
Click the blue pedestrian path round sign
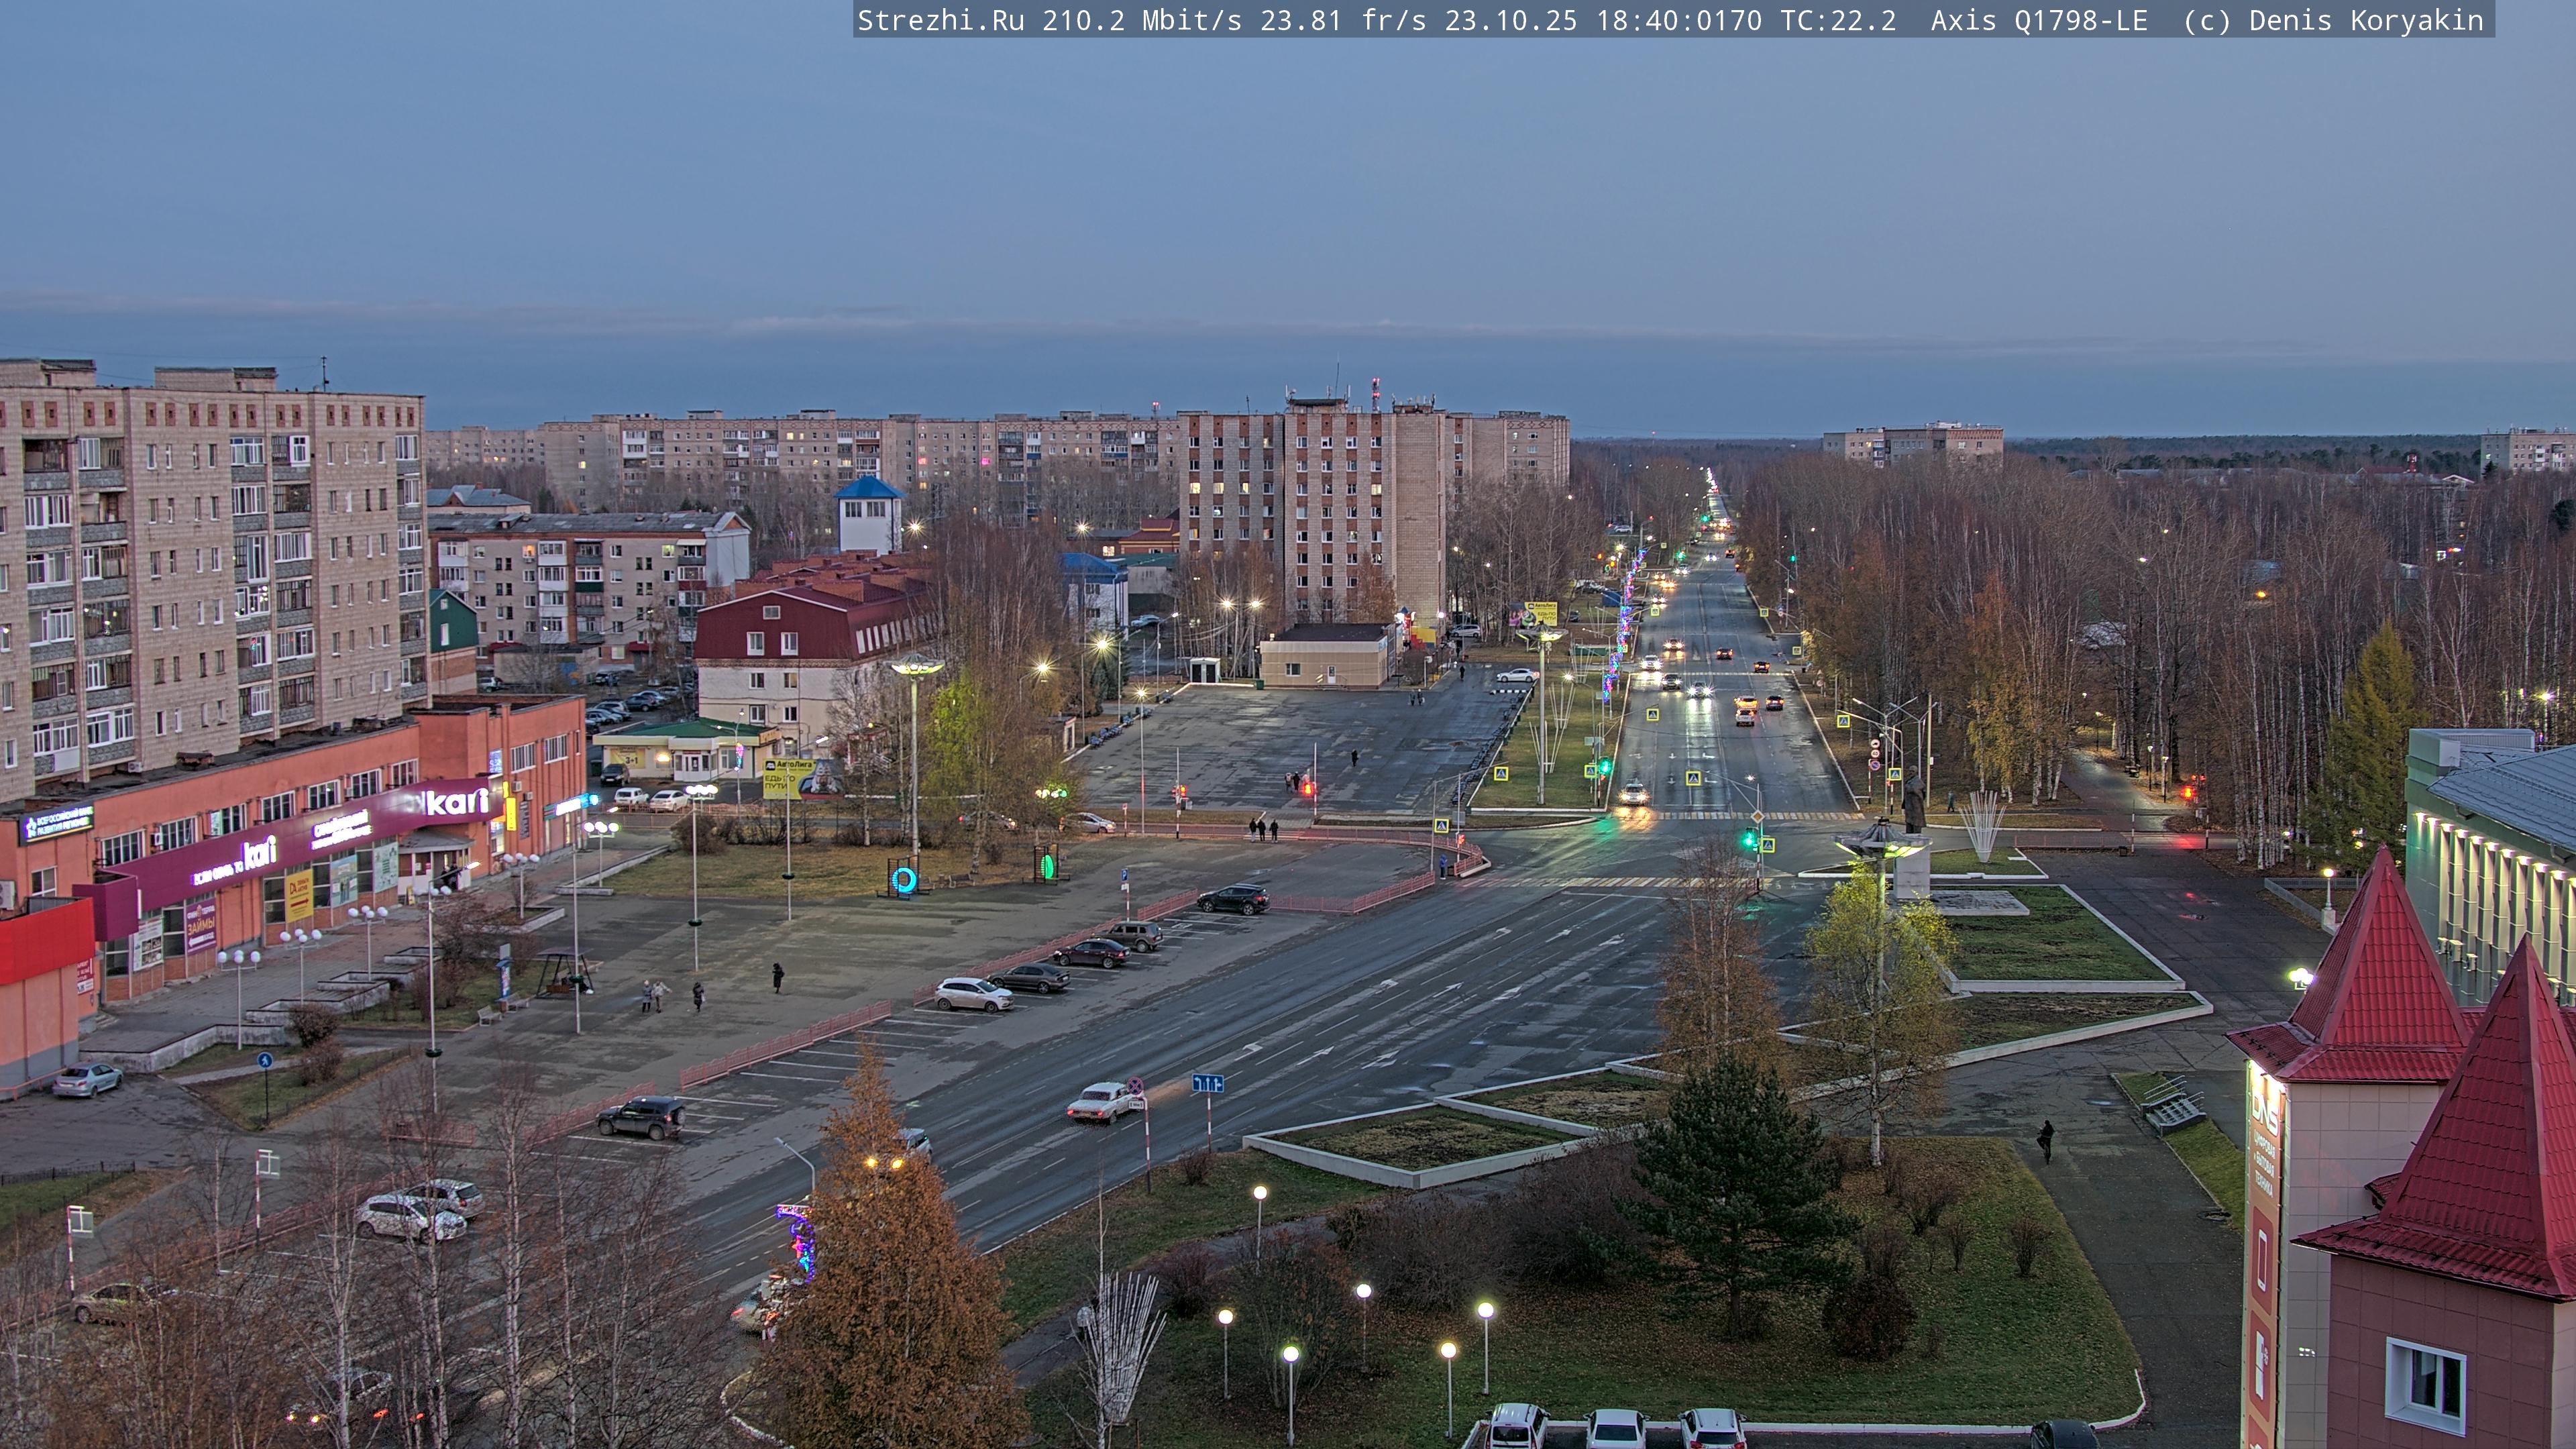coord(264,1061)
